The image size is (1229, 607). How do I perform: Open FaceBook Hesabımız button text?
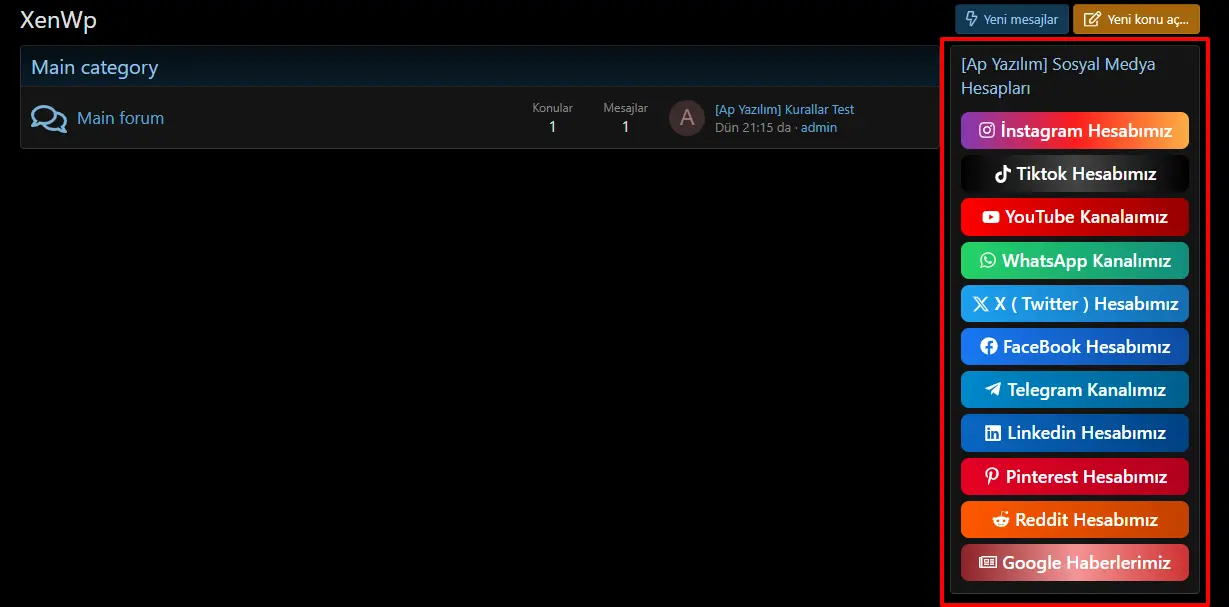pyautogui.click(x=1087, y=347)
